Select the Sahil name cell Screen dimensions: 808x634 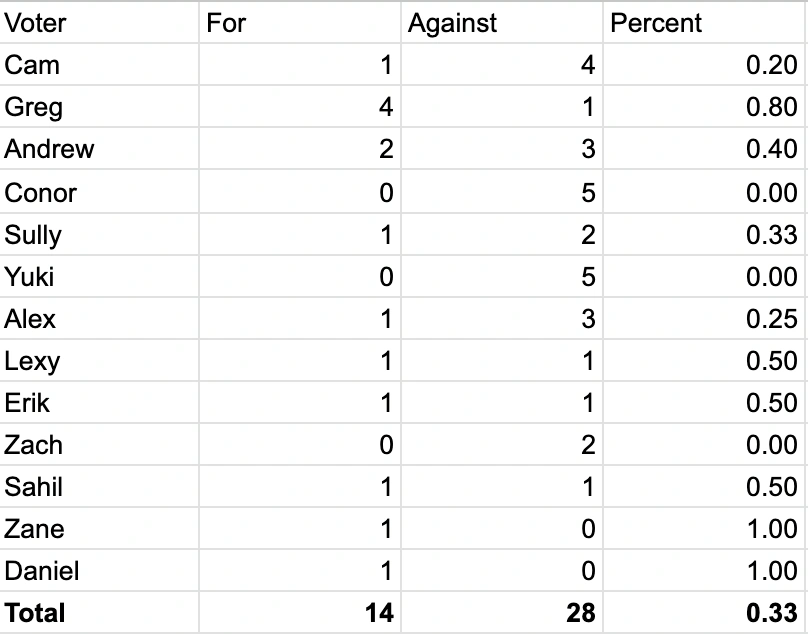coord(34,487)
